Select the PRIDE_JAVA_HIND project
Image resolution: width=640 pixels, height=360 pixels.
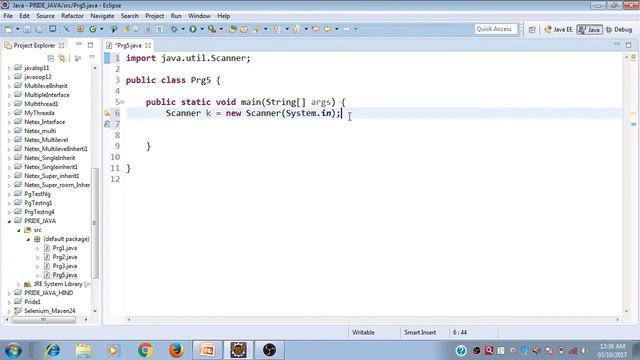(48, 293)
